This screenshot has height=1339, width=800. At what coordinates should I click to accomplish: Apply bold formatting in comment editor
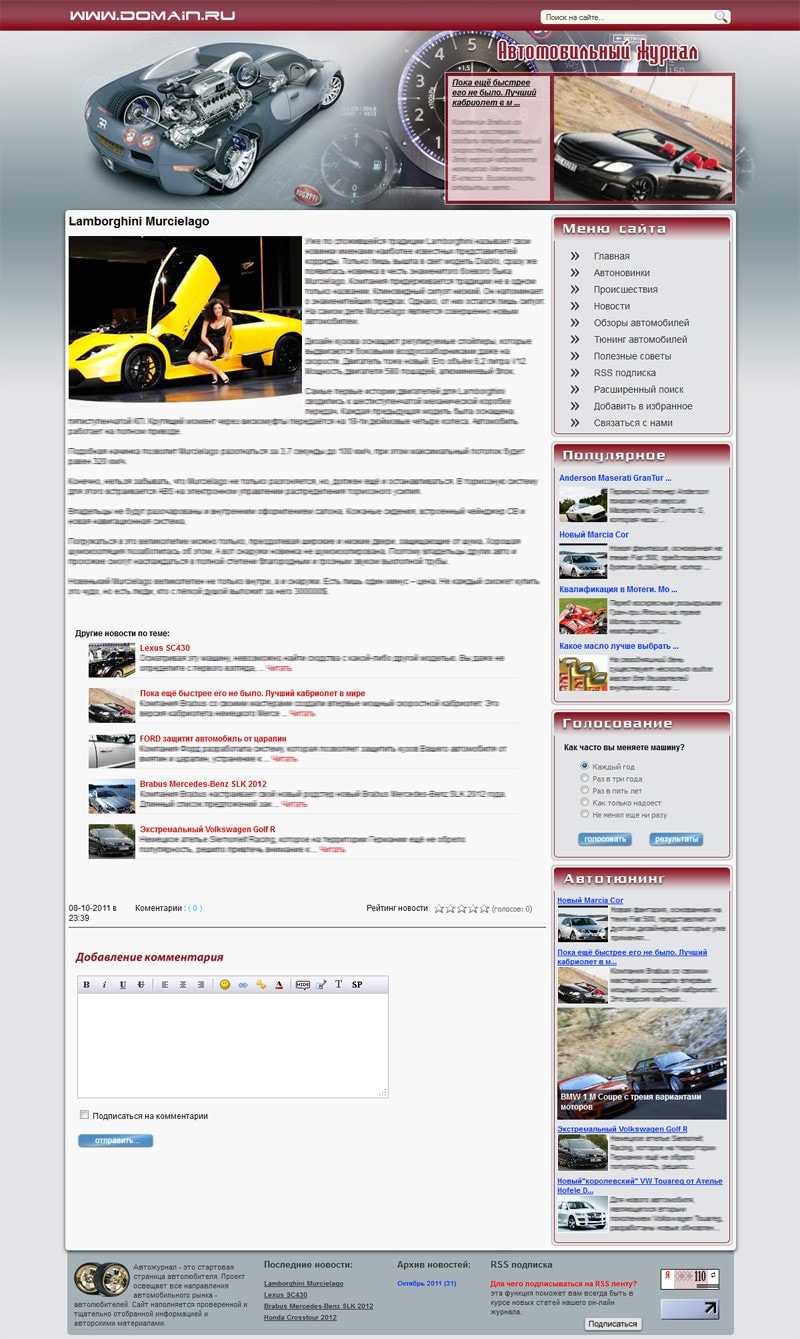point(86,985)
